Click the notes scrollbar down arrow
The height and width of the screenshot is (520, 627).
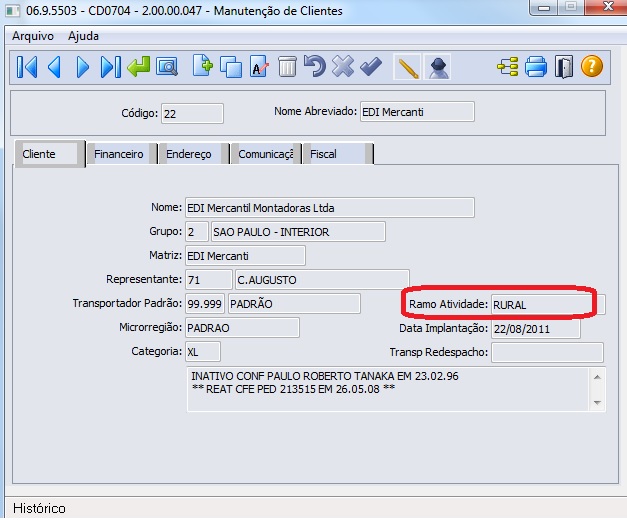point(597,402)
